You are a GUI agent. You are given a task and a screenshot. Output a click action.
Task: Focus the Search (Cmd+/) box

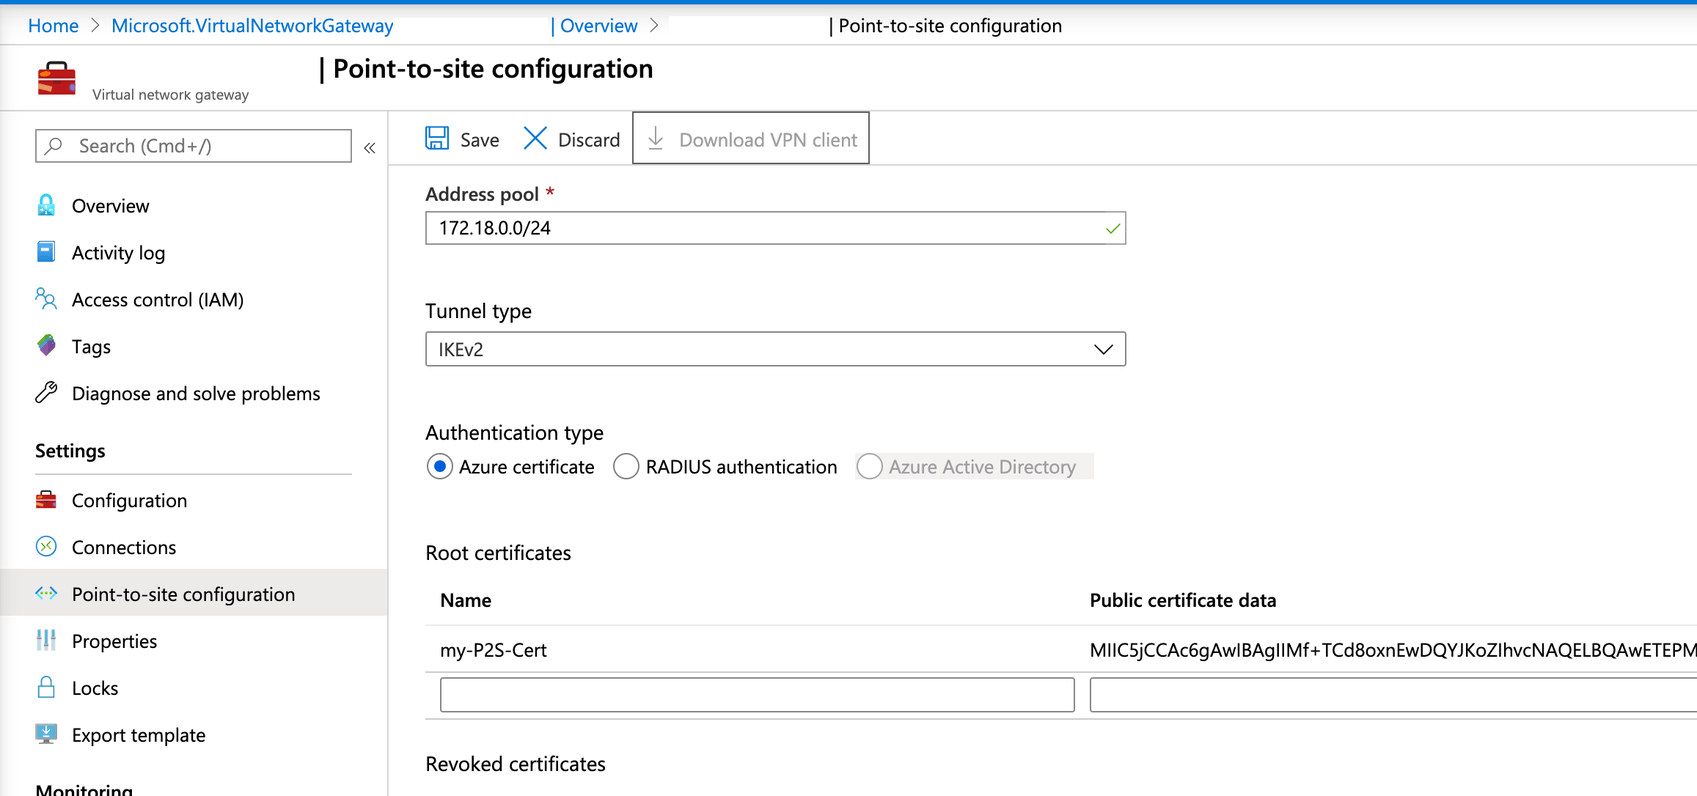pyautogui.click(x=193, y=146)
